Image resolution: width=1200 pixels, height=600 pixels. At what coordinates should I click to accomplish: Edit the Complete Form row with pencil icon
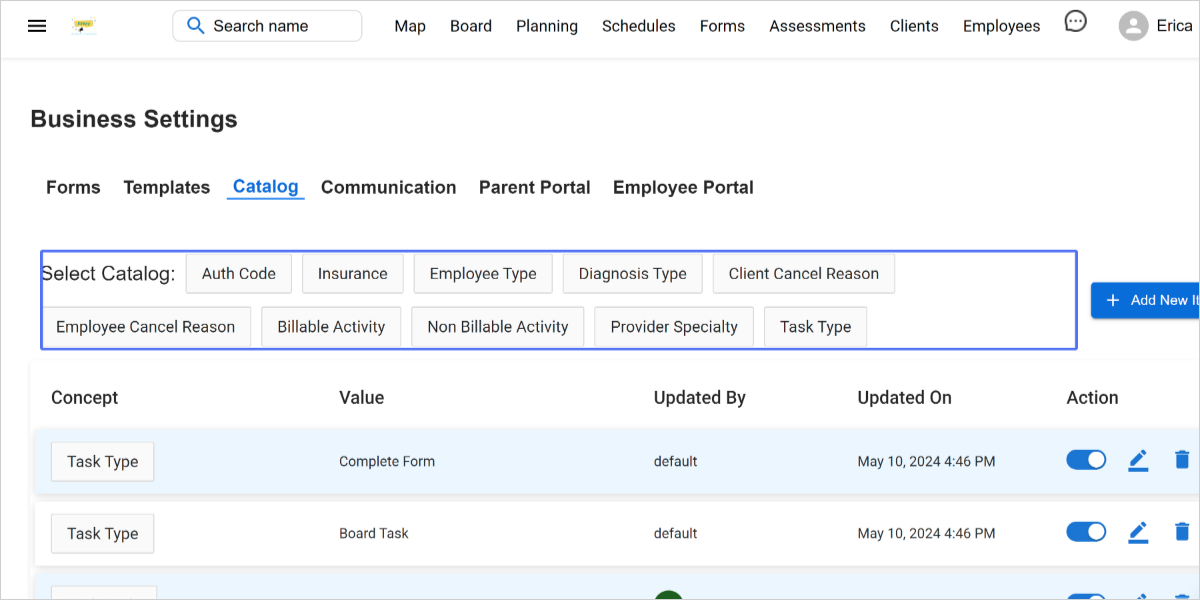[x=1138, y=461]
